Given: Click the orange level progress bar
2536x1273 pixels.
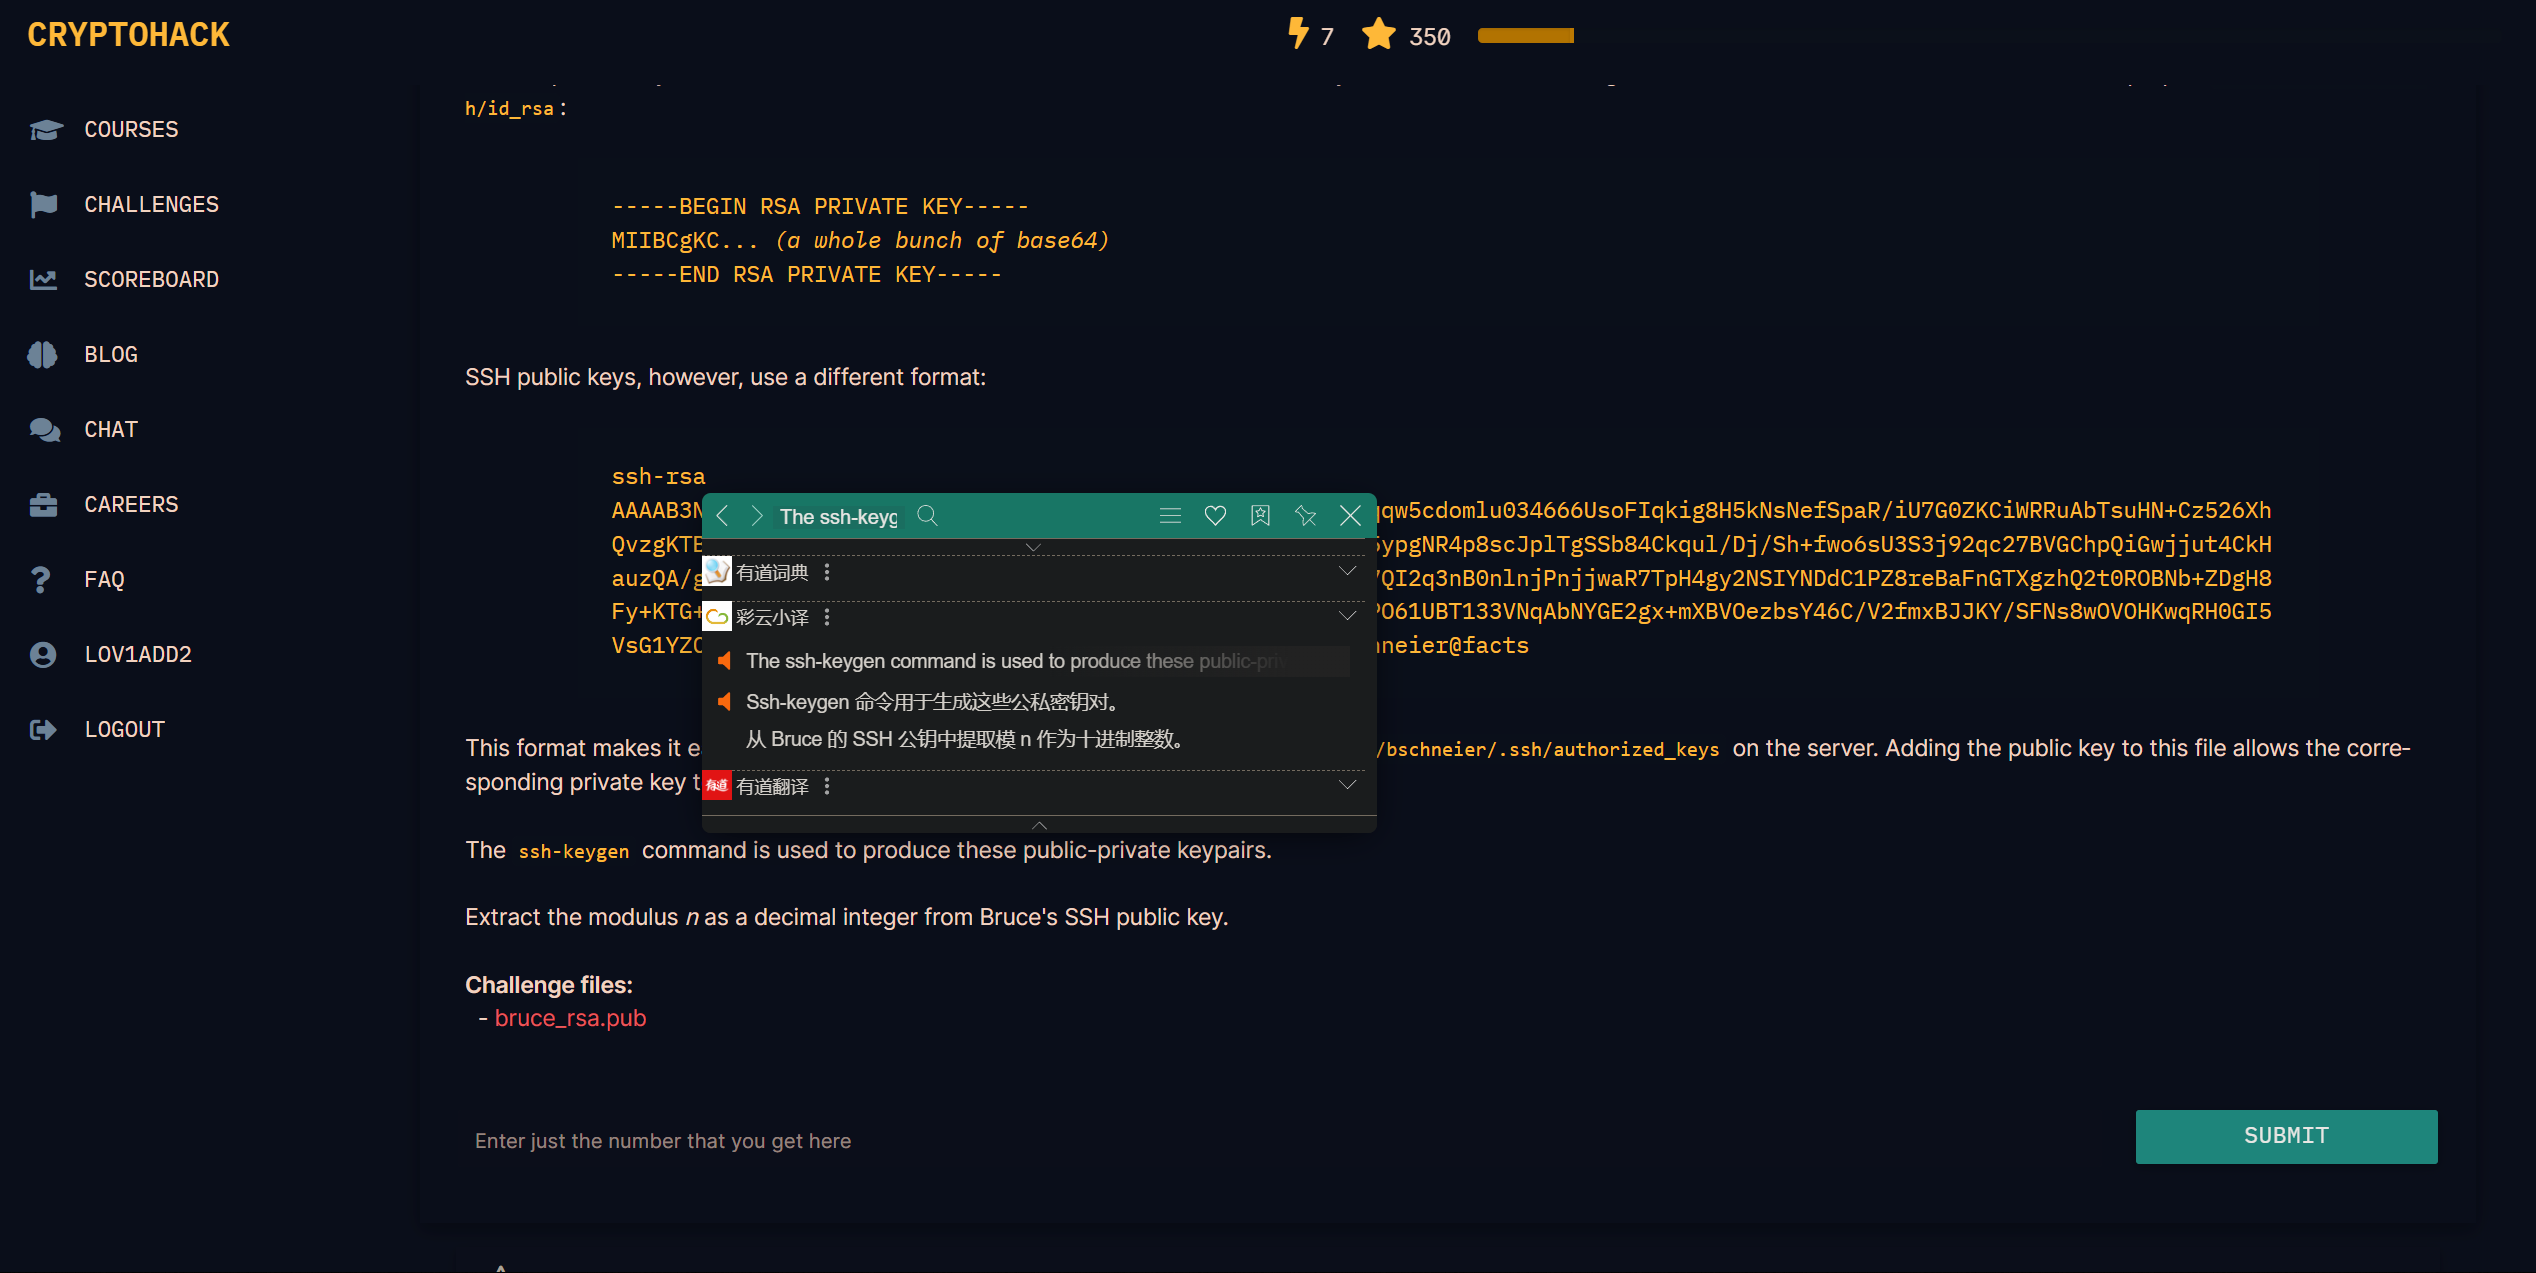Looking at the screenshot, I should 1525,36.
